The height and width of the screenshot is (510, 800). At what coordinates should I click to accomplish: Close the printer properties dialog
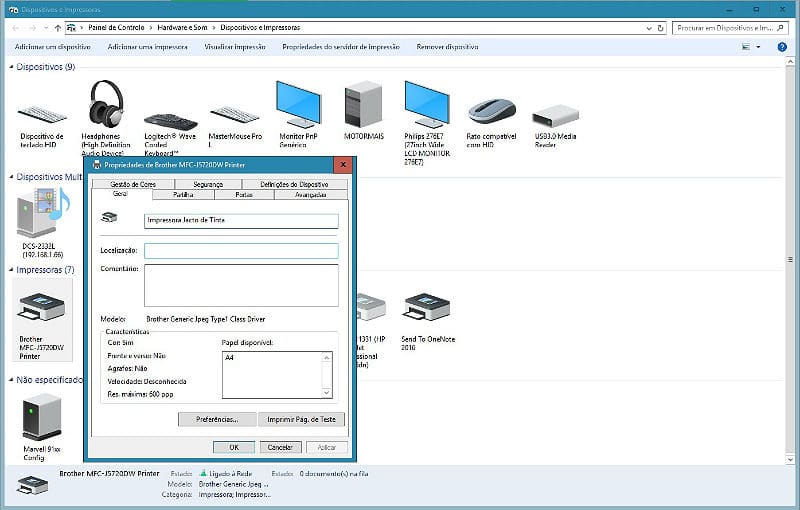click(343, 165)
